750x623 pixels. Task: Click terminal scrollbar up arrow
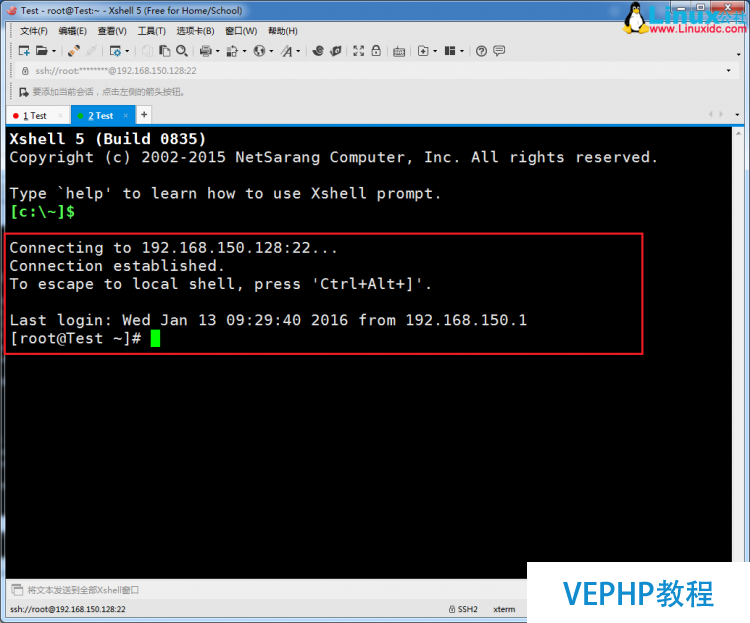(738, 133)
